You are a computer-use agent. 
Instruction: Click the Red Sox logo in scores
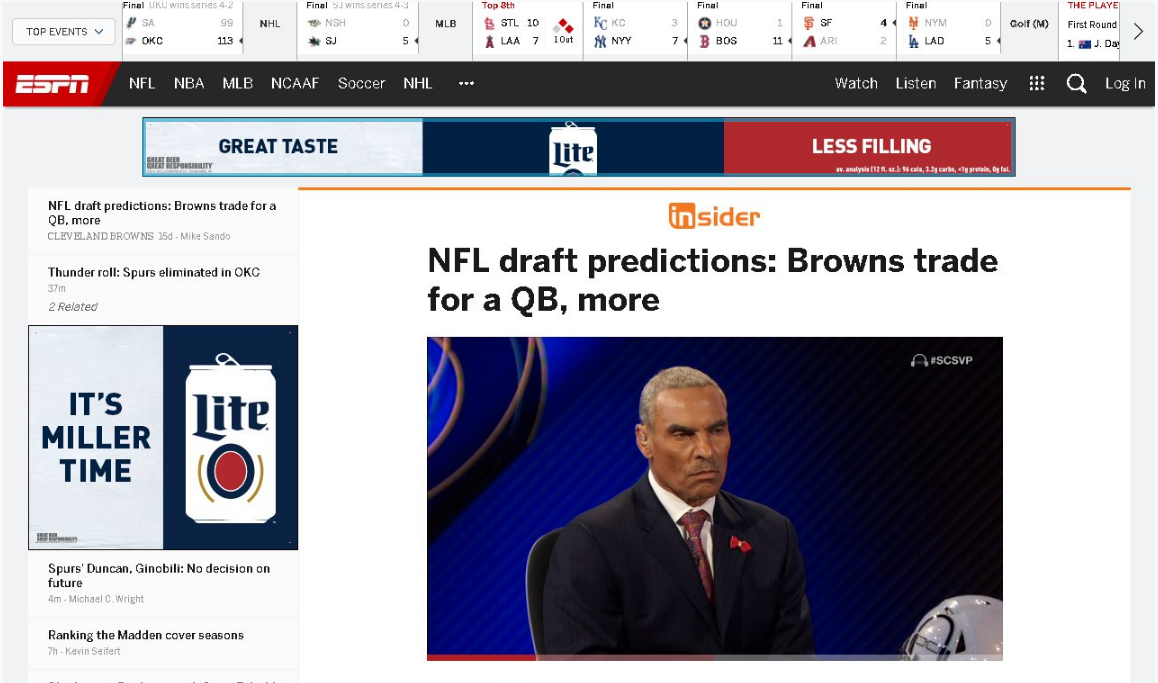[704, 41]
